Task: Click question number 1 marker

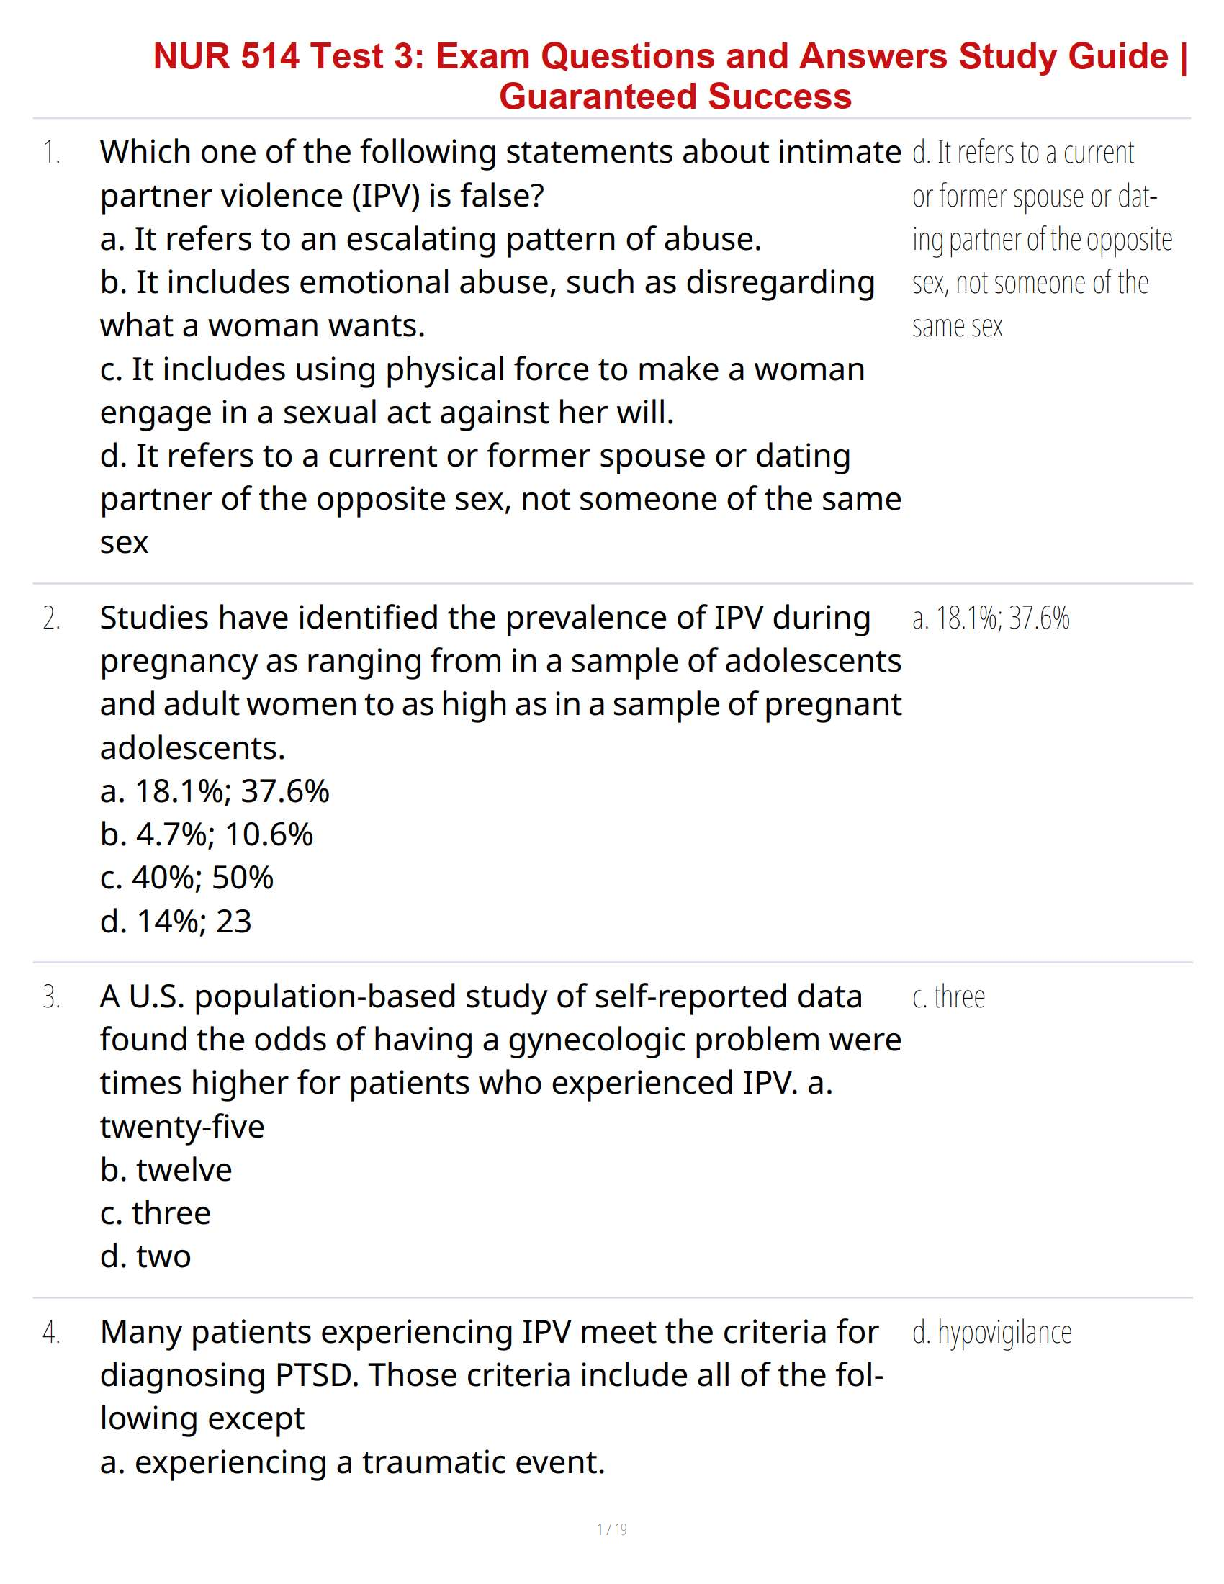Action: tap(52, 153)
